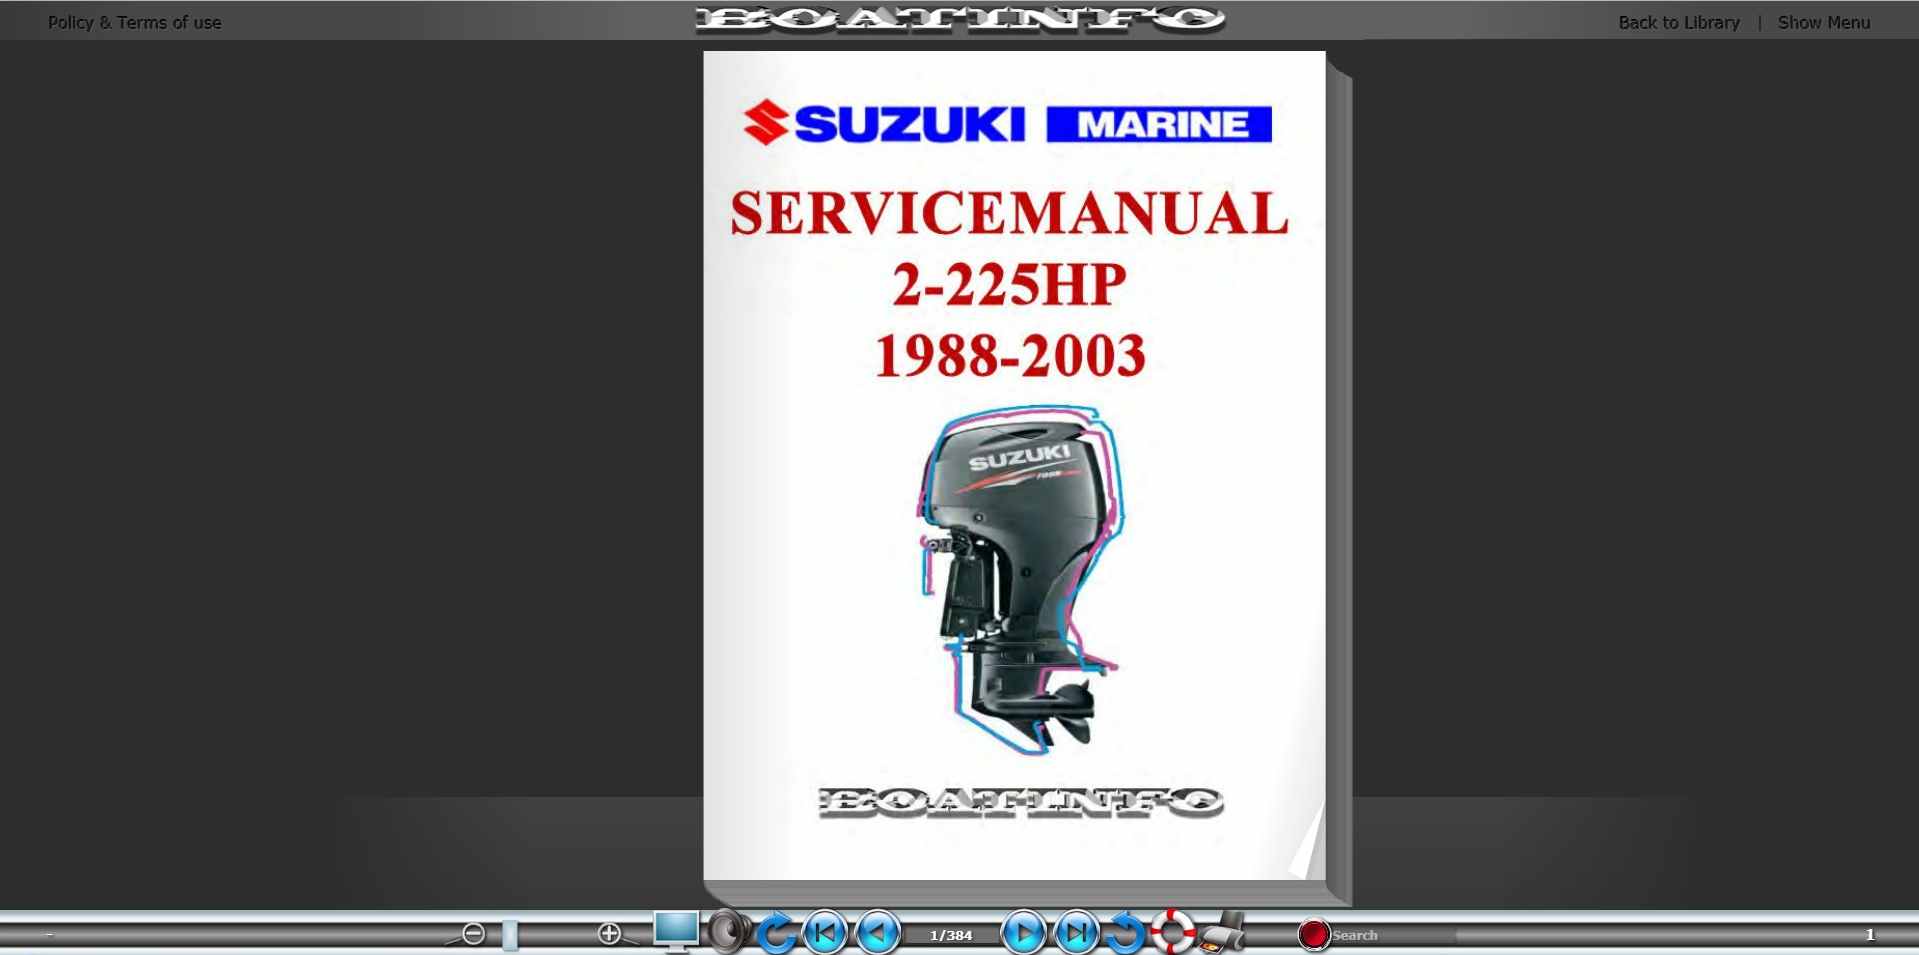The width and height of the screenshot is (1919, 955).
Task: Open help via the lifebuoy icon
Action: 1172,932
